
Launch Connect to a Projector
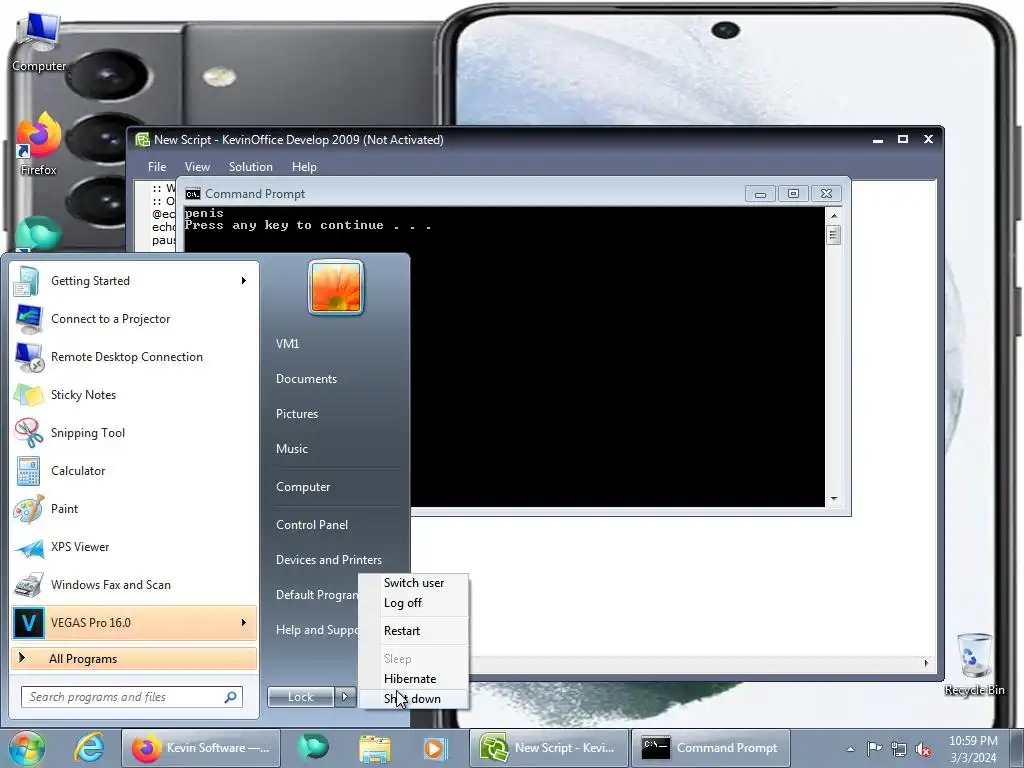134,319
